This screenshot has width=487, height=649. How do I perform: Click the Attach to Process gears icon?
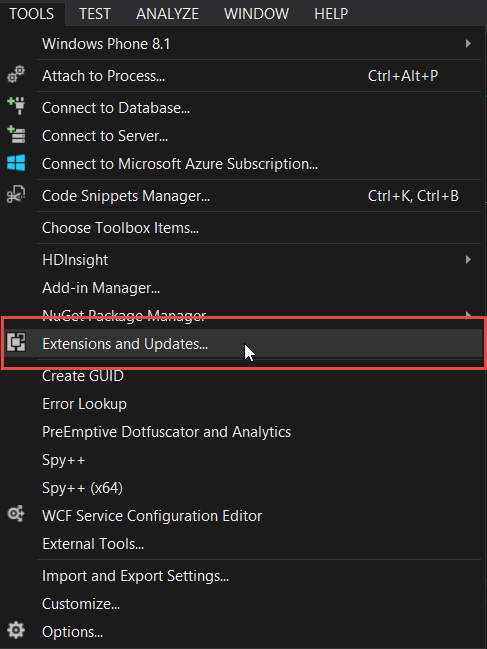(16, 75)
